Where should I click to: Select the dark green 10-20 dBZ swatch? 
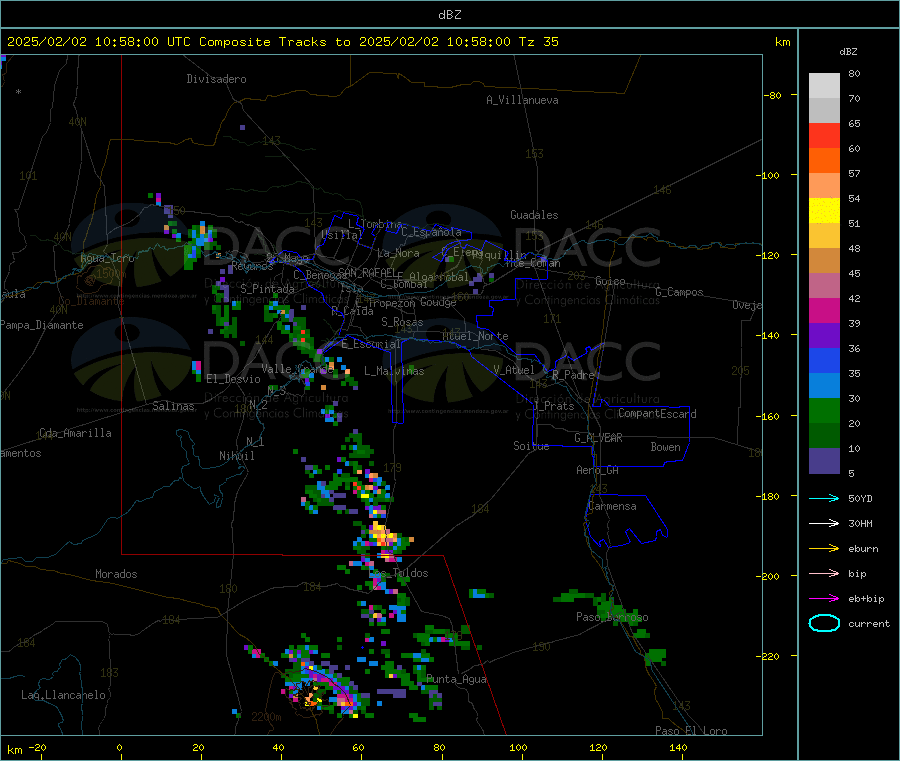[x=824, y=436]
